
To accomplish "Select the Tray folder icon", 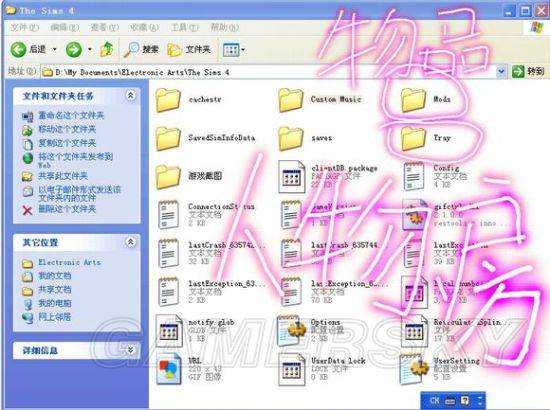I will (413, 138).
